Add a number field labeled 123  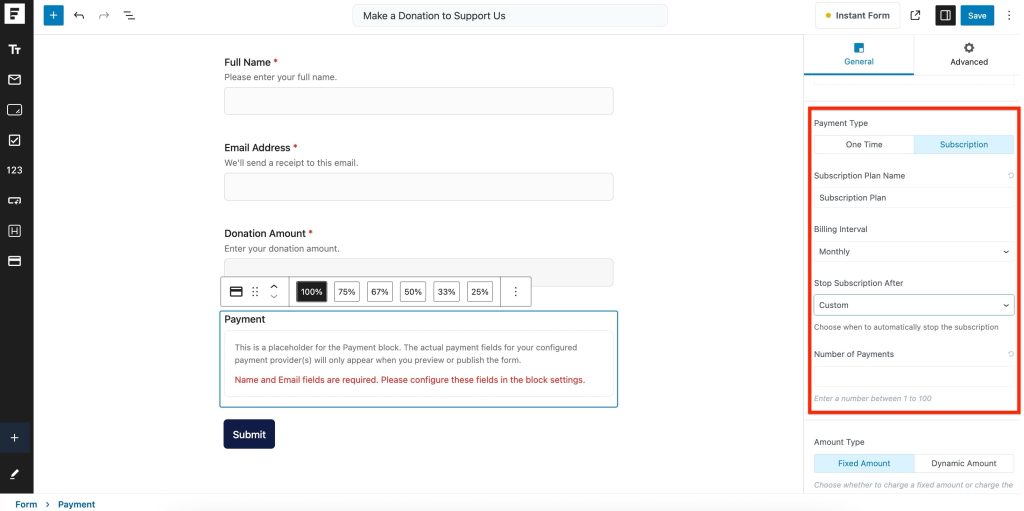click(14, 170)
